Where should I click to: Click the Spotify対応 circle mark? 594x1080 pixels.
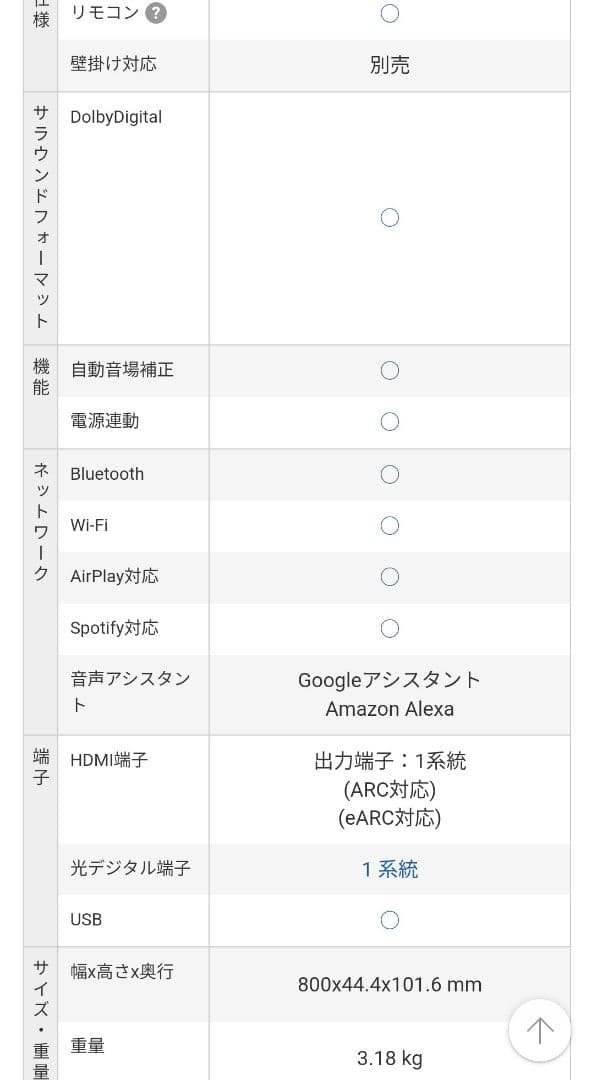[x=389, y=628]
